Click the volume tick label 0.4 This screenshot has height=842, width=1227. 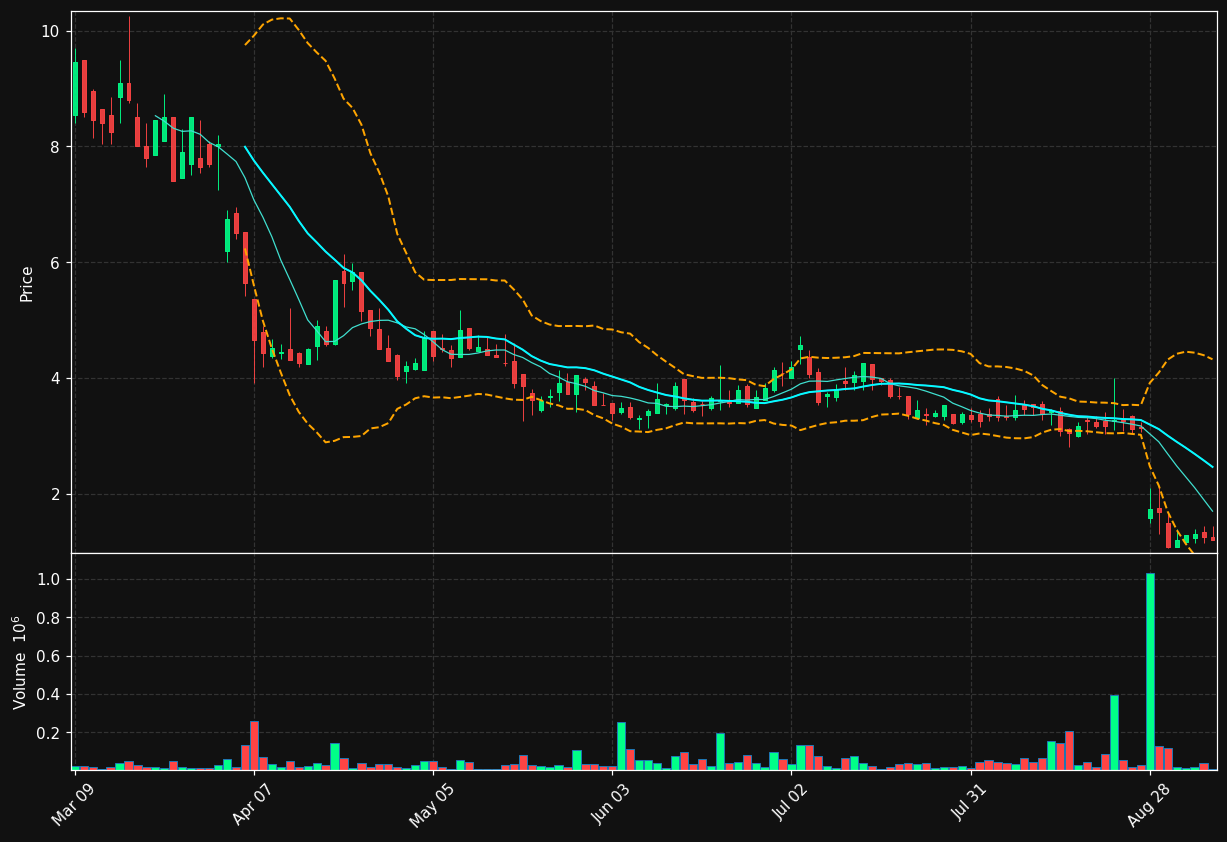pos(48,695)
